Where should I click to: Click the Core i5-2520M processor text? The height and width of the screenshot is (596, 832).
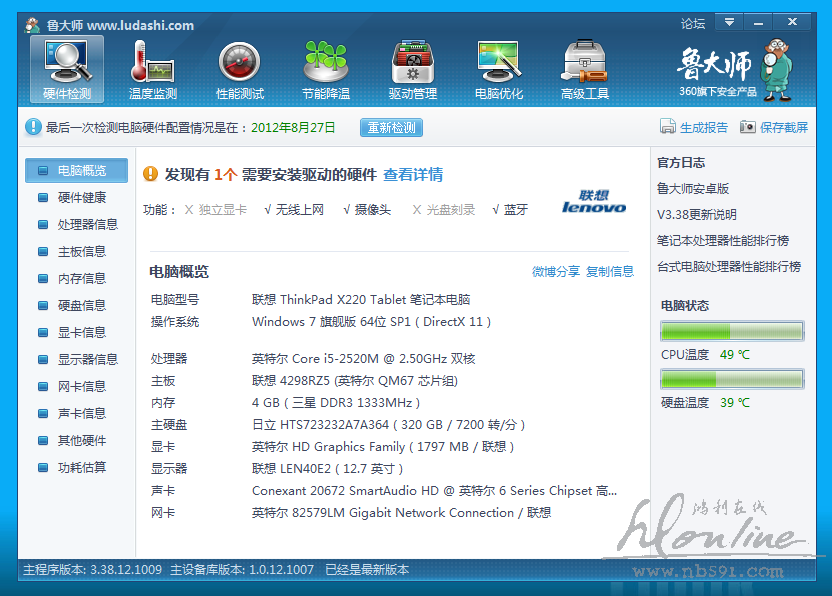pyautogui.click(x=363, y=359)
